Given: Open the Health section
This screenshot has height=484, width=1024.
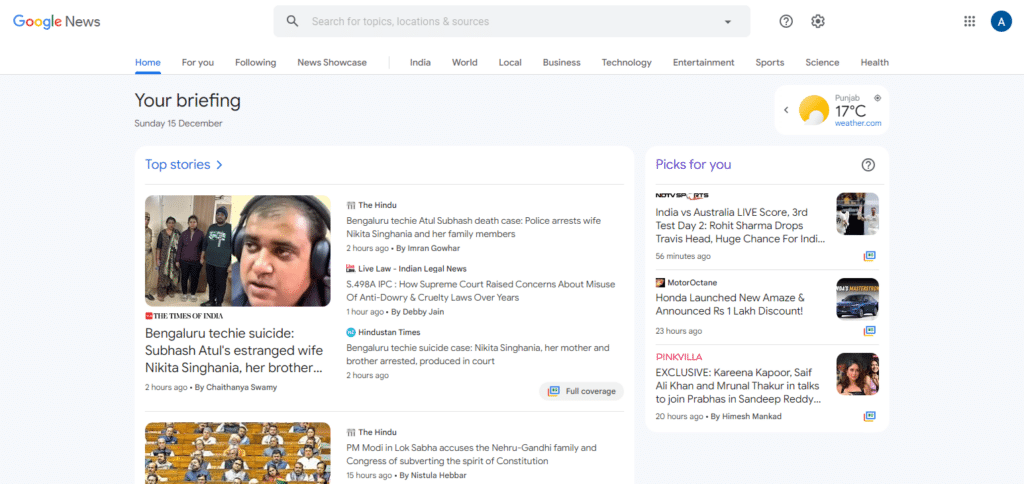Looking at the screenshot, I should (x=874, y=63).
